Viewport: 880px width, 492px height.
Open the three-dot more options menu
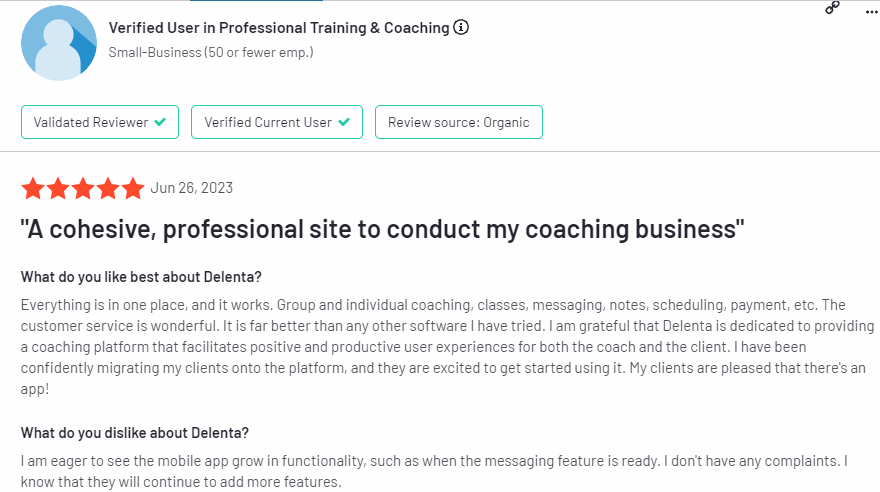pos(870,11)
